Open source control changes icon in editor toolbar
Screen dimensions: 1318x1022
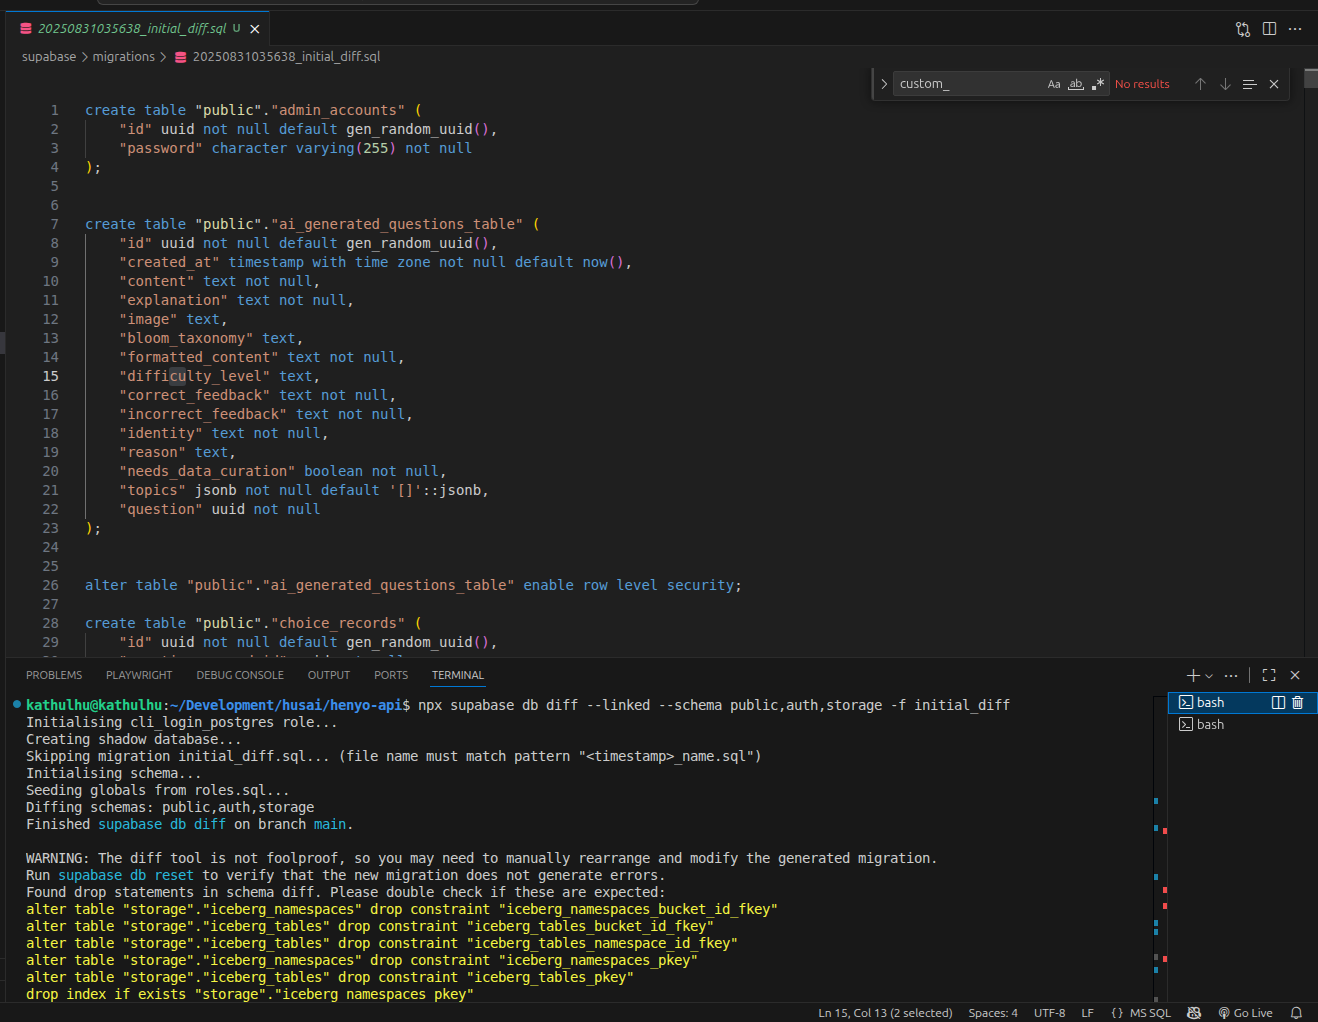(1243, 29)
